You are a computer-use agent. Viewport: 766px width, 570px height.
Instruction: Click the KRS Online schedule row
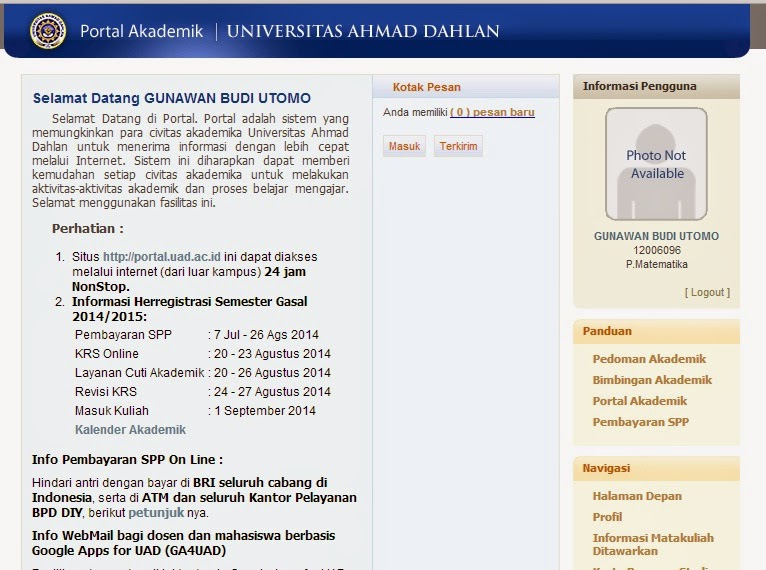203,354
